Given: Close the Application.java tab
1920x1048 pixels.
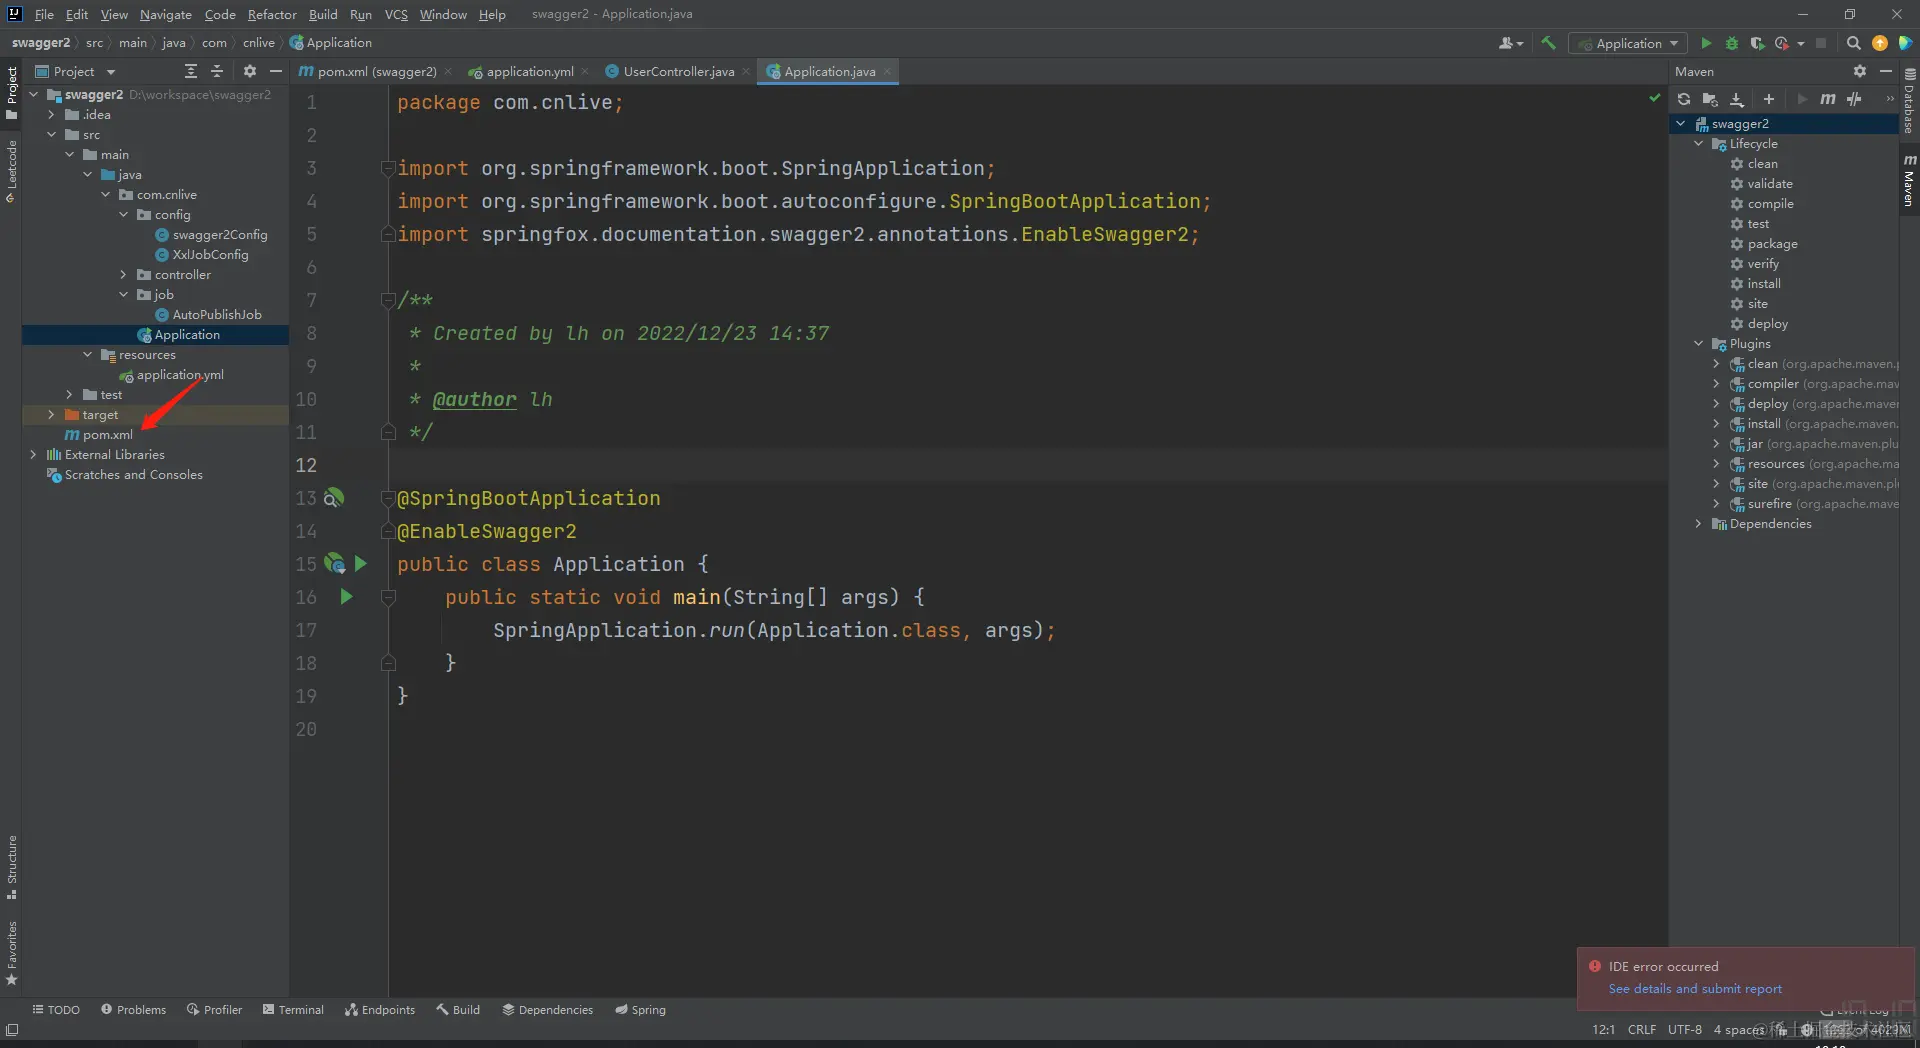Looking at the screenshot, I should pyautogui.click(x=887, y=72).
